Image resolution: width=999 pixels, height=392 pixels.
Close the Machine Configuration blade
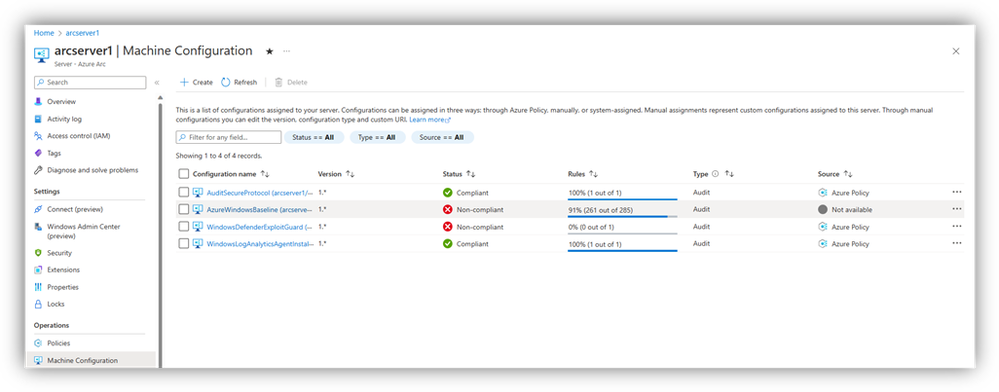point(956,52)
